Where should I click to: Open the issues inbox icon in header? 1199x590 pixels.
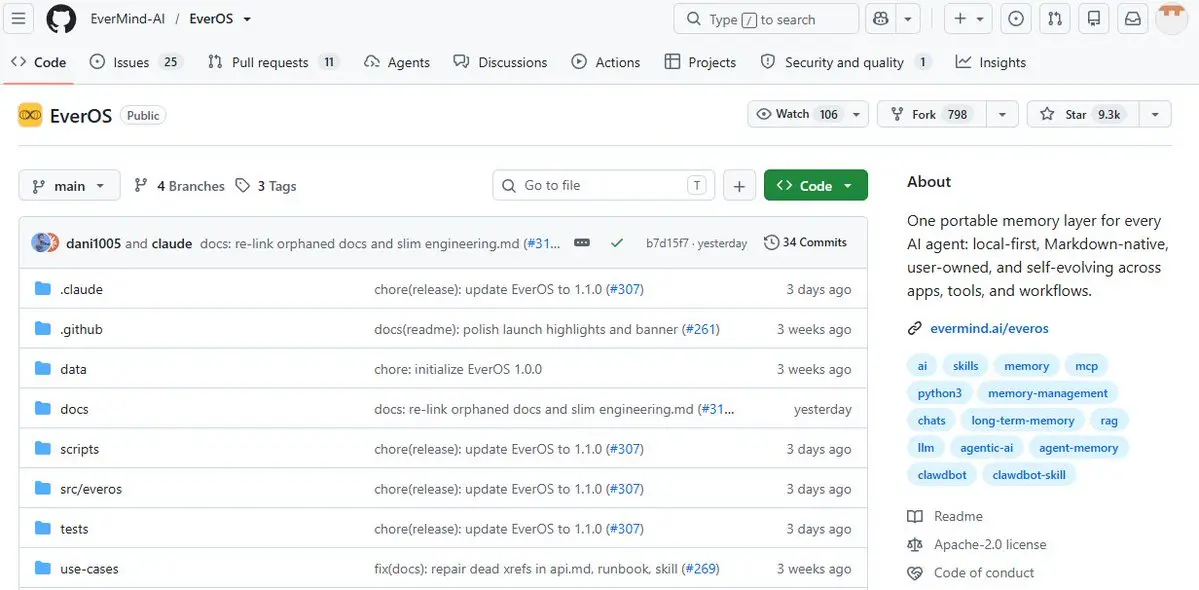tap(1015, 19)
